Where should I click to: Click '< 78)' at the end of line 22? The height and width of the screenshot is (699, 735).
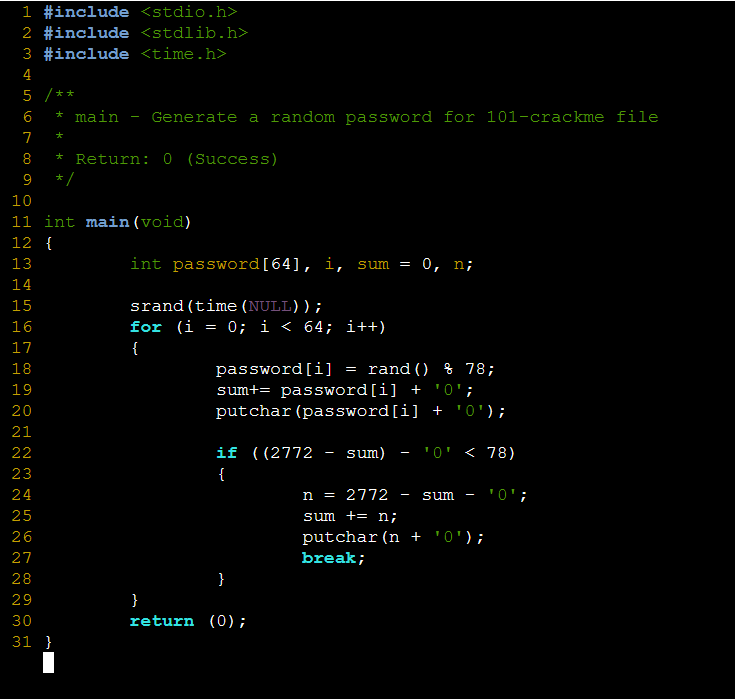point(489,453)
